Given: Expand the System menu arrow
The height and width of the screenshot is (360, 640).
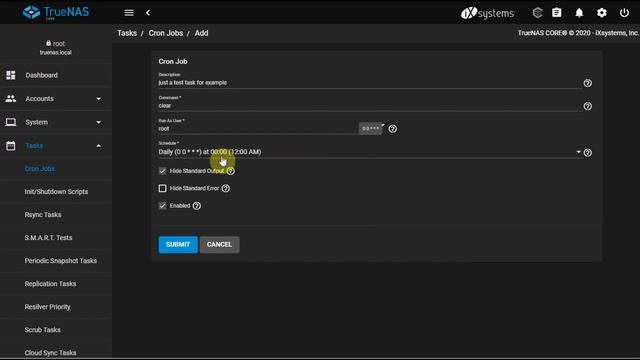Looking at the screenshot, I should pyautogui.click(x=98, y=122).
